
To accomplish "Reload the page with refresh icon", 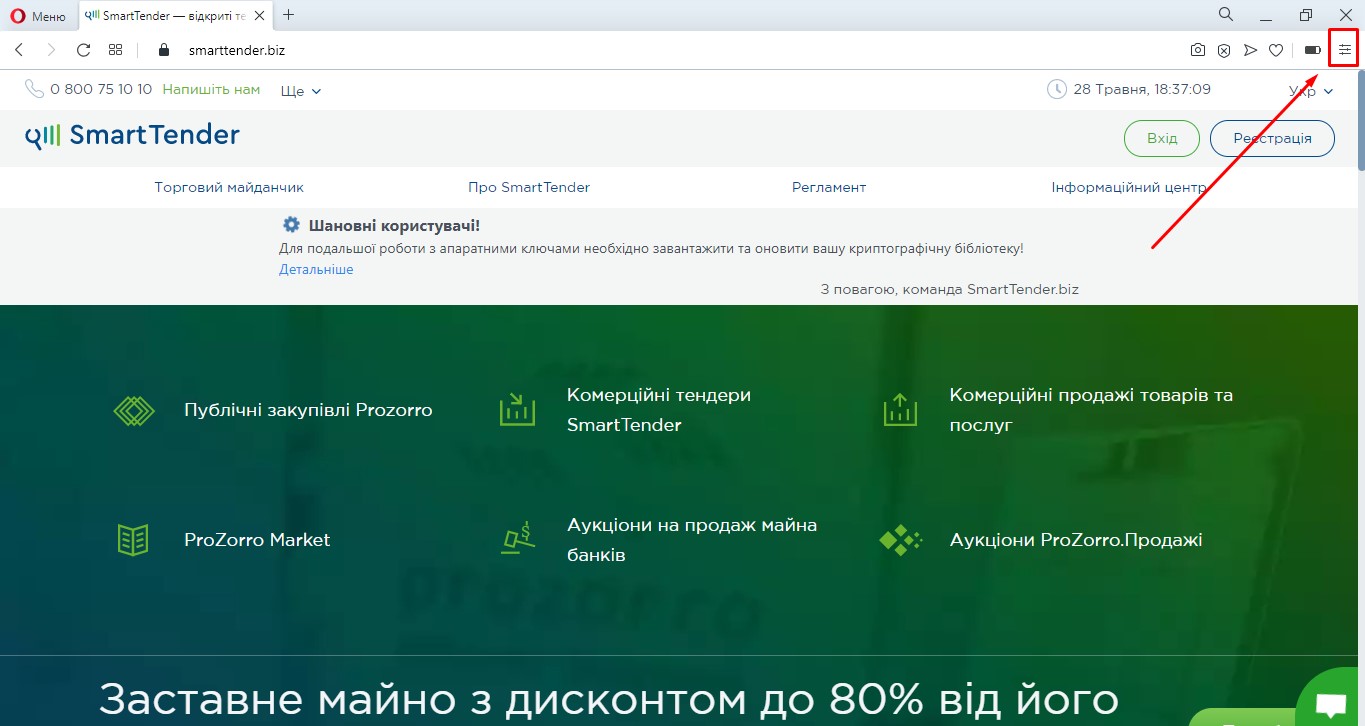I will pyautogui.click(x=84, y=50).
